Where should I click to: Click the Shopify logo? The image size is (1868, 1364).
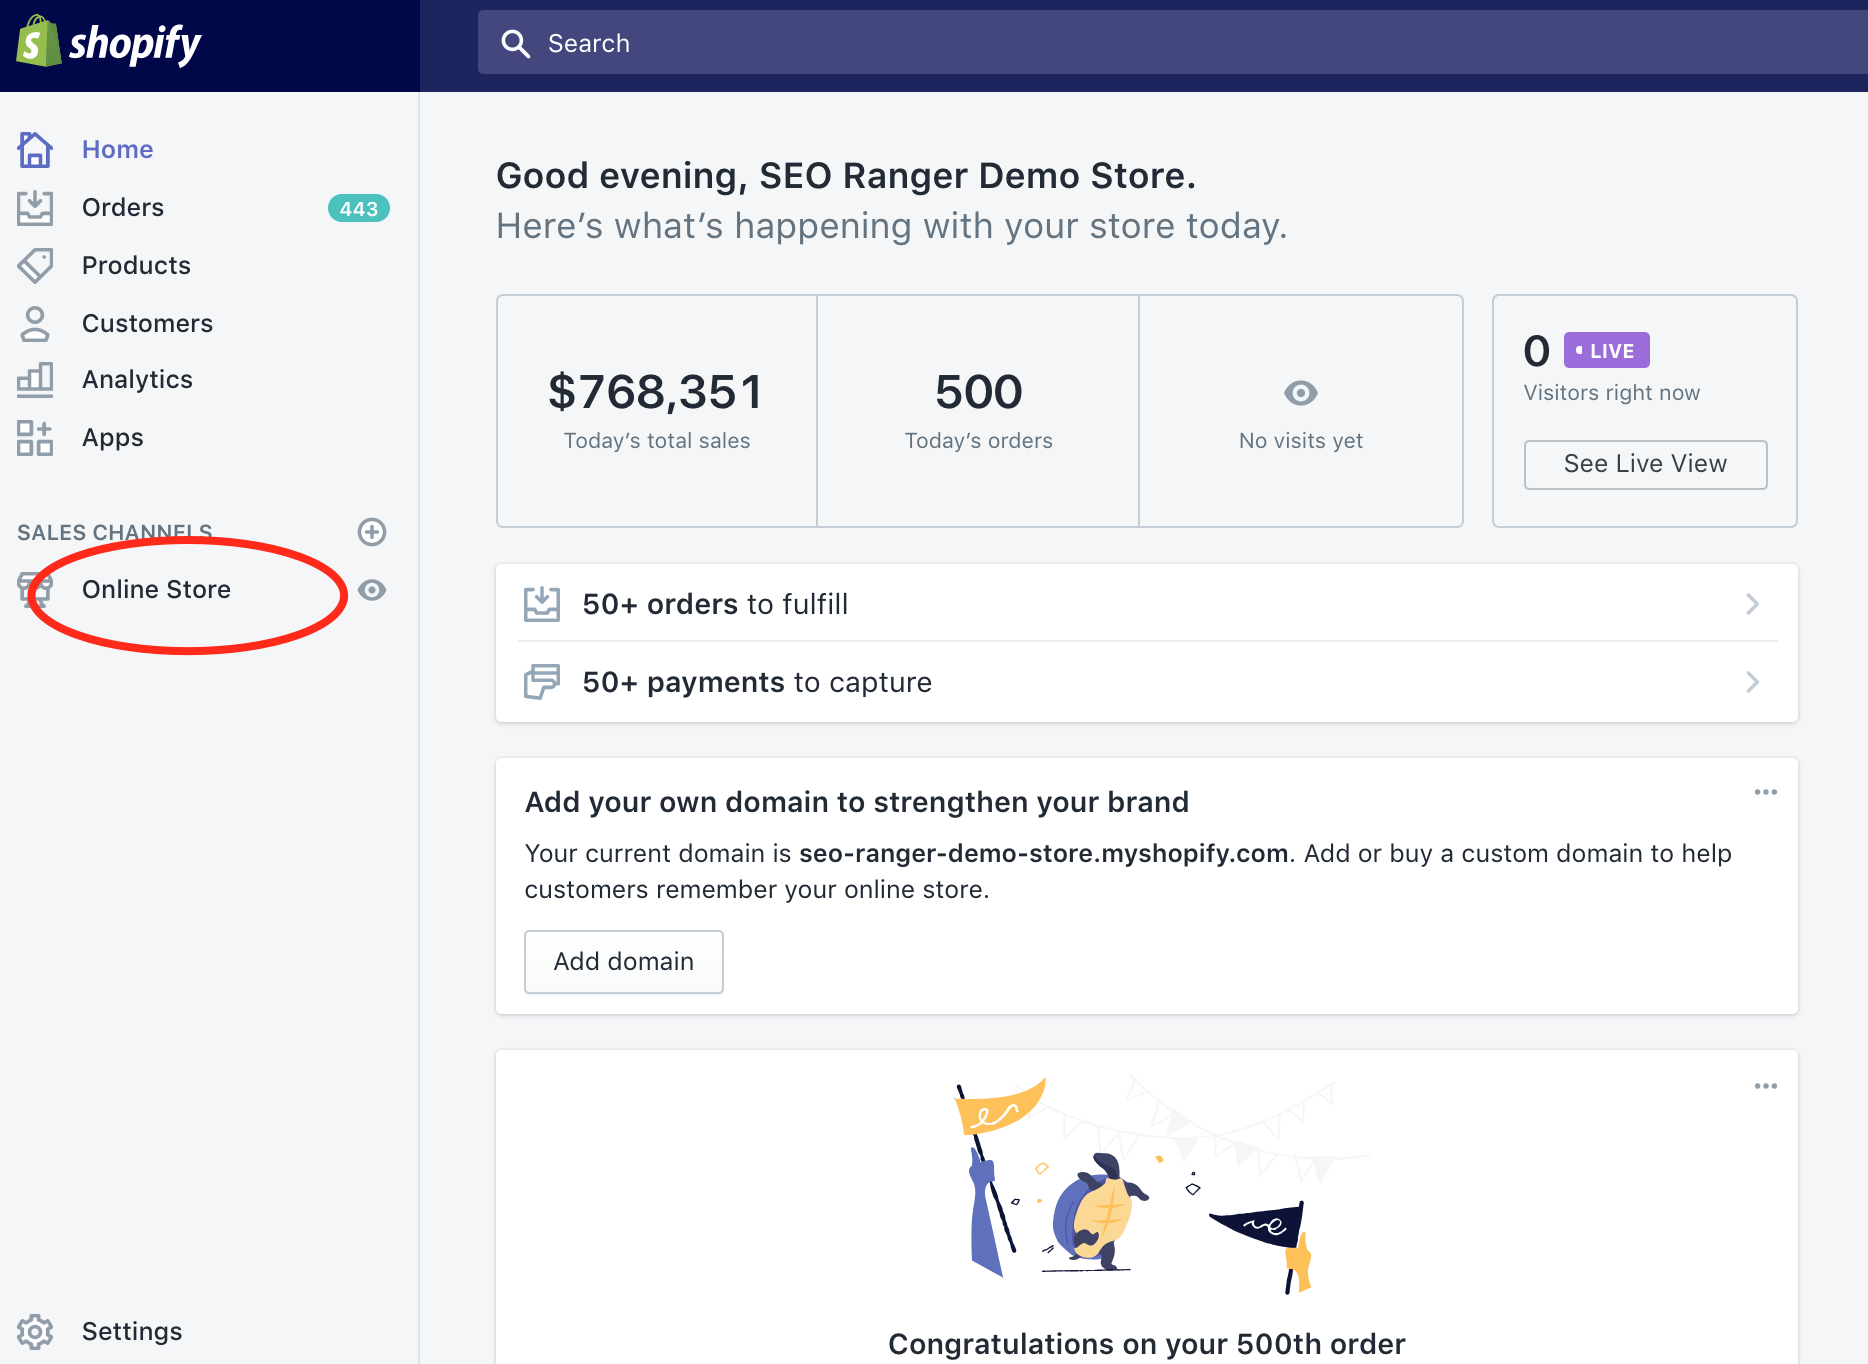point(108,43)
